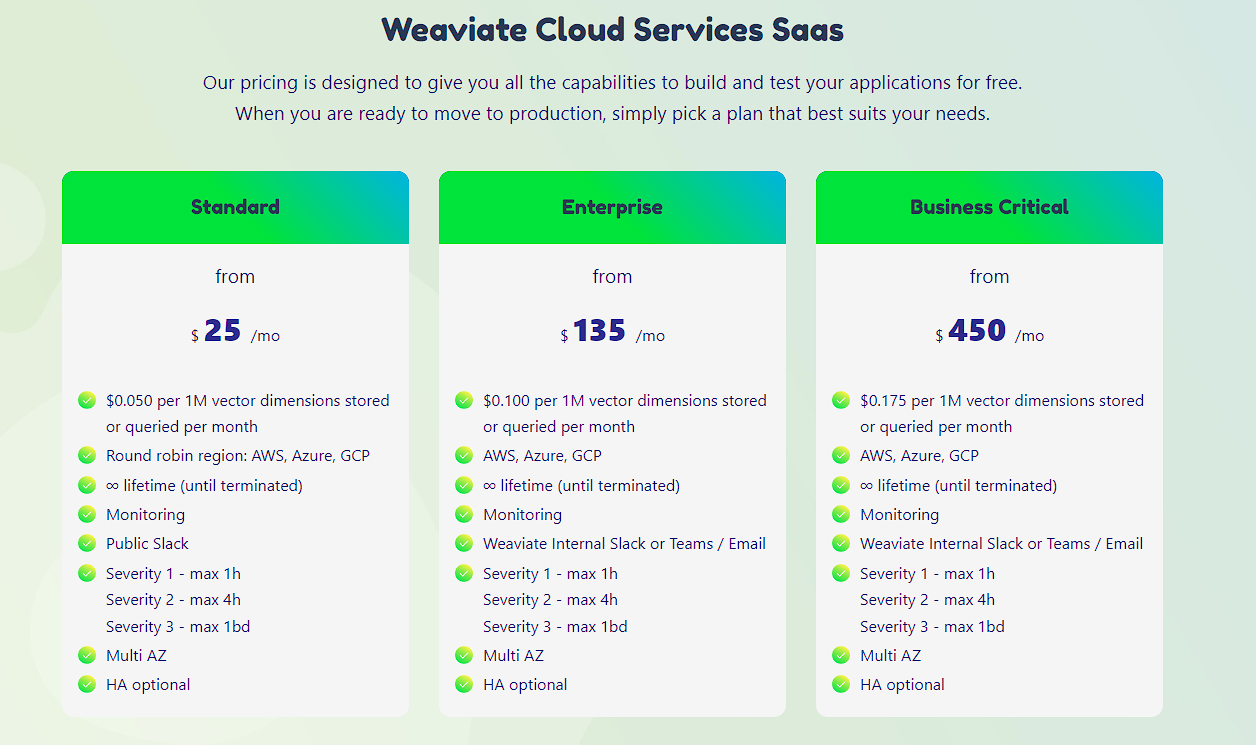Viewport: 1256px width, 745px height.
Task: Click the checkmark beside Enterprise's $0.100 per 1M vector line
Action: (464, 400)
